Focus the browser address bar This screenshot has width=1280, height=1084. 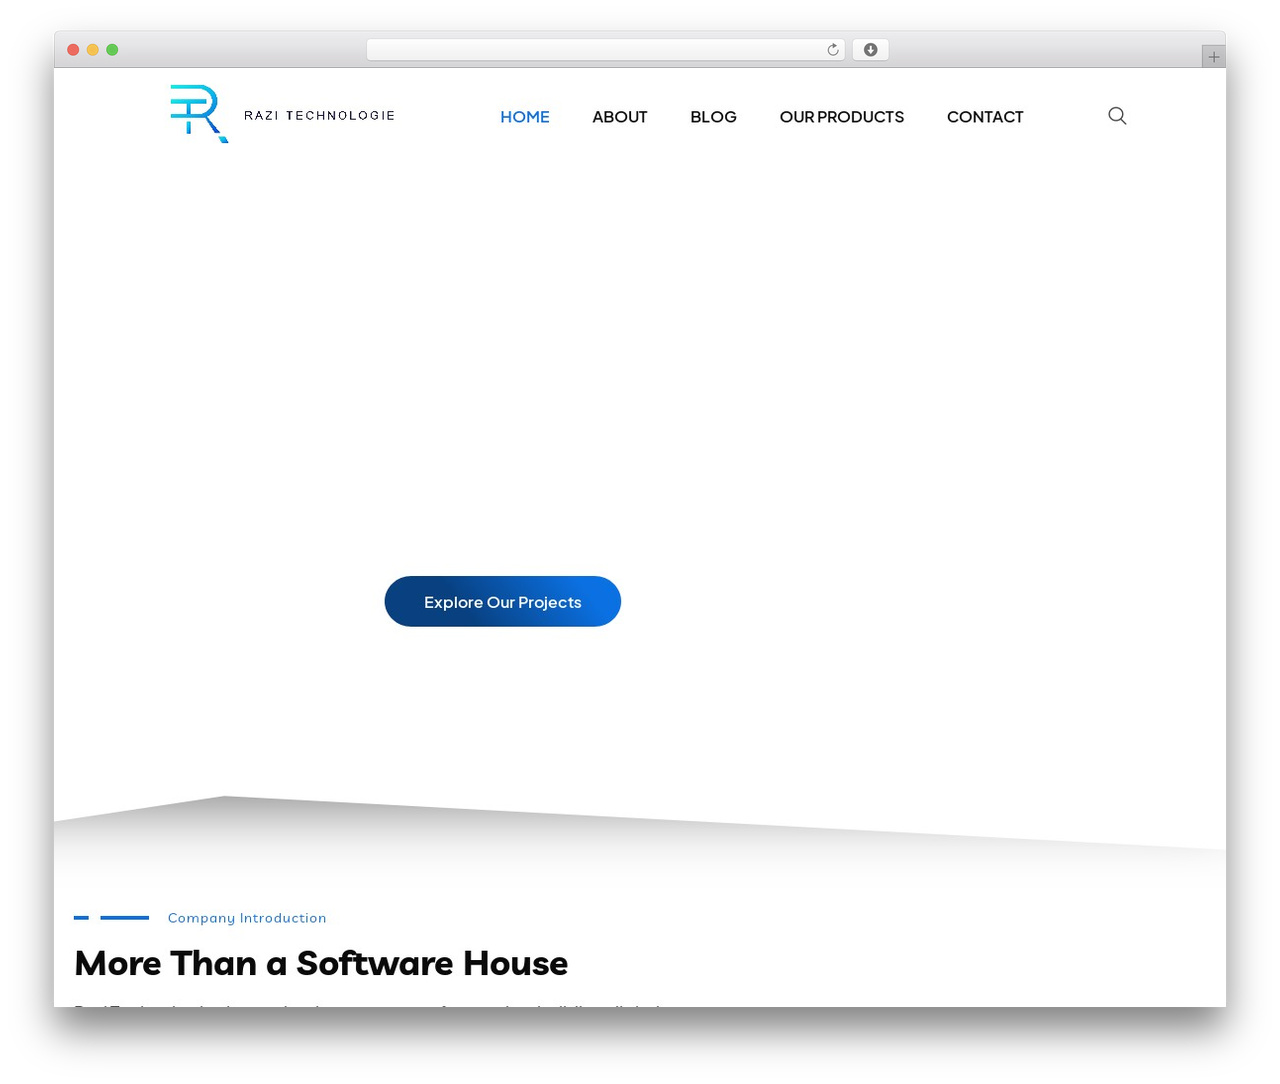coord(606,50)
